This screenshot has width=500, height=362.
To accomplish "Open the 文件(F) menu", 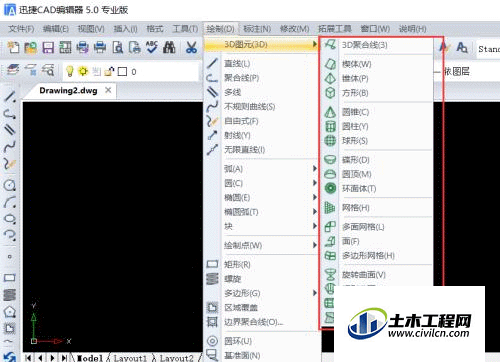I will click(21, 29).
